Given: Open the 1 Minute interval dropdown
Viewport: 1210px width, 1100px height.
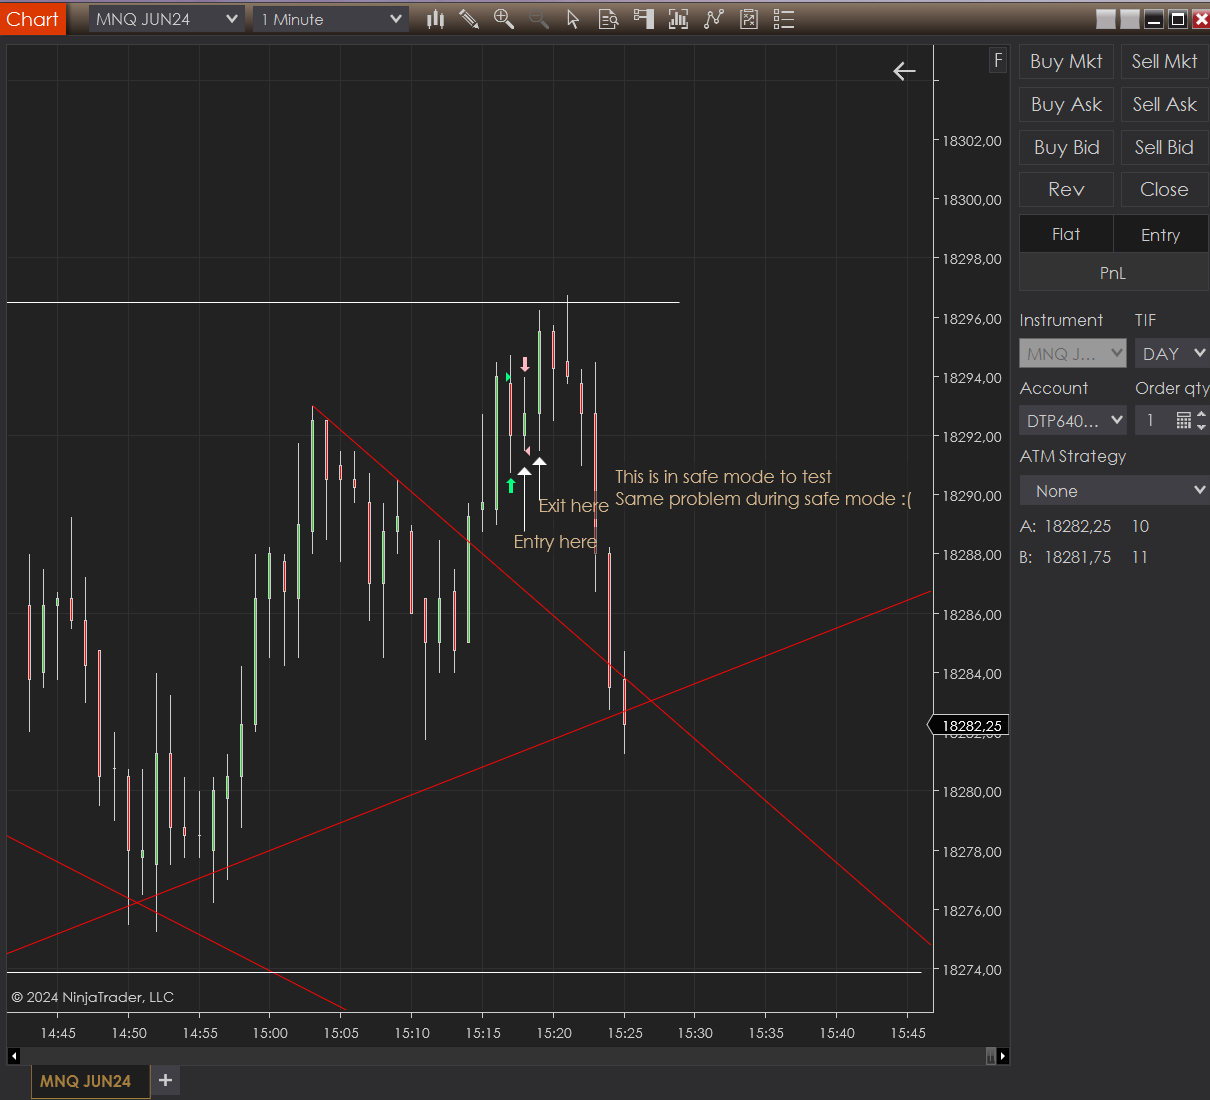Looking at the screenshot, I should (331, 19).
